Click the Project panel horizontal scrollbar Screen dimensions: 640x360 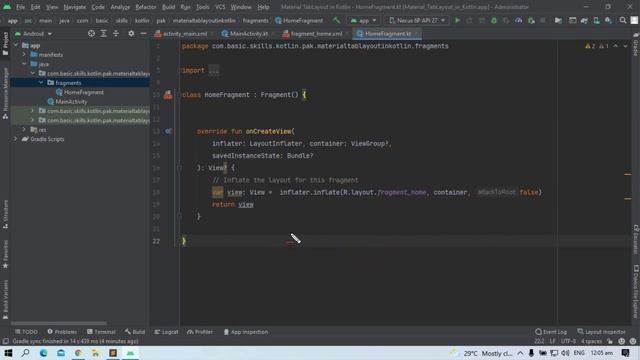point(59,323)
